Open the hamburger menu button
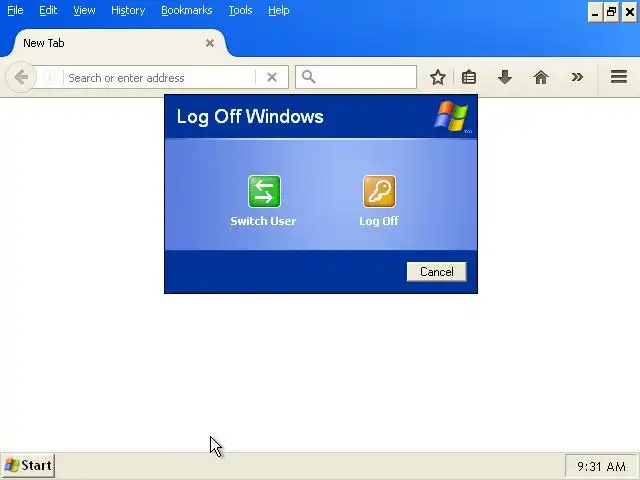Viewport: 640px width, 480px height. coord(619,76)
